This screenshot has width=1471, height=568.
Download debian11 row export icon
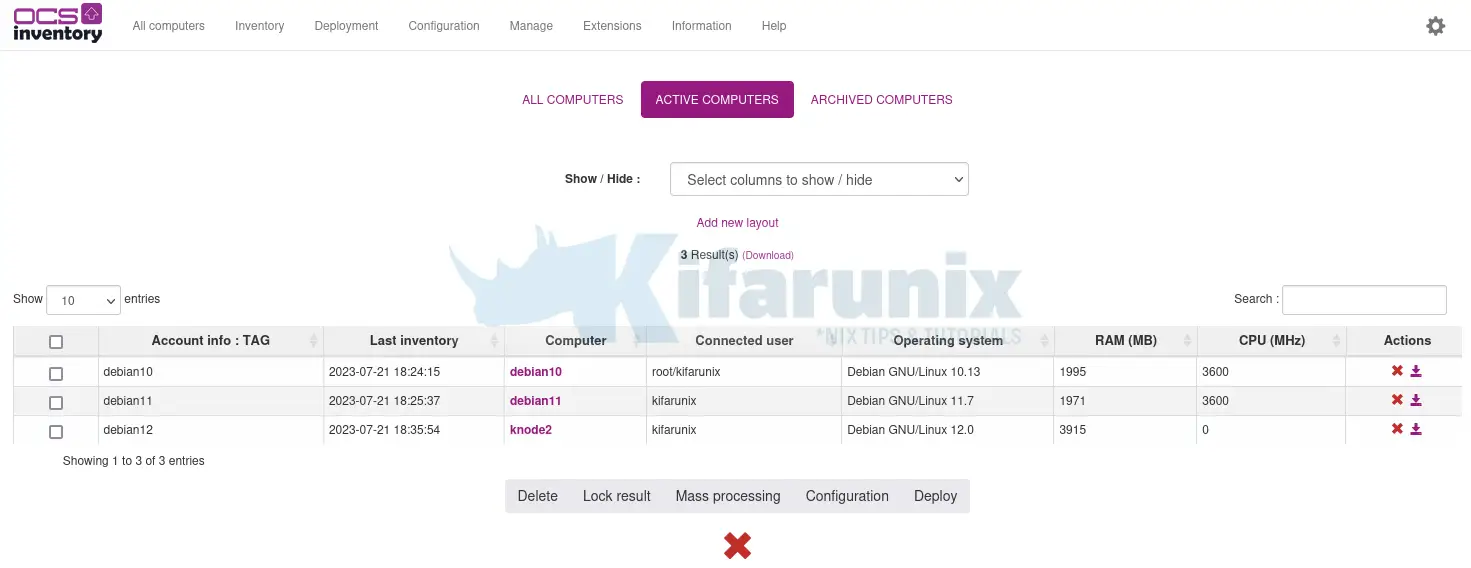[1416, 400]
